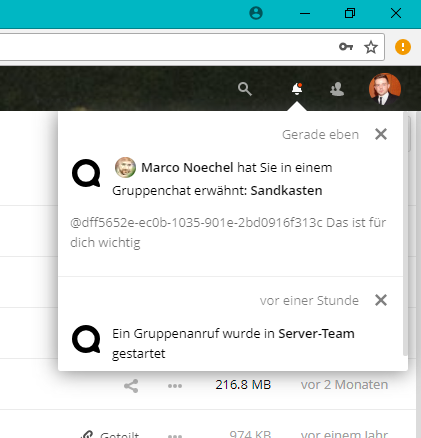Dismiss the Server-Team group call notification
The height and width of the screenshot is (438, 421).
coord(381,300)
